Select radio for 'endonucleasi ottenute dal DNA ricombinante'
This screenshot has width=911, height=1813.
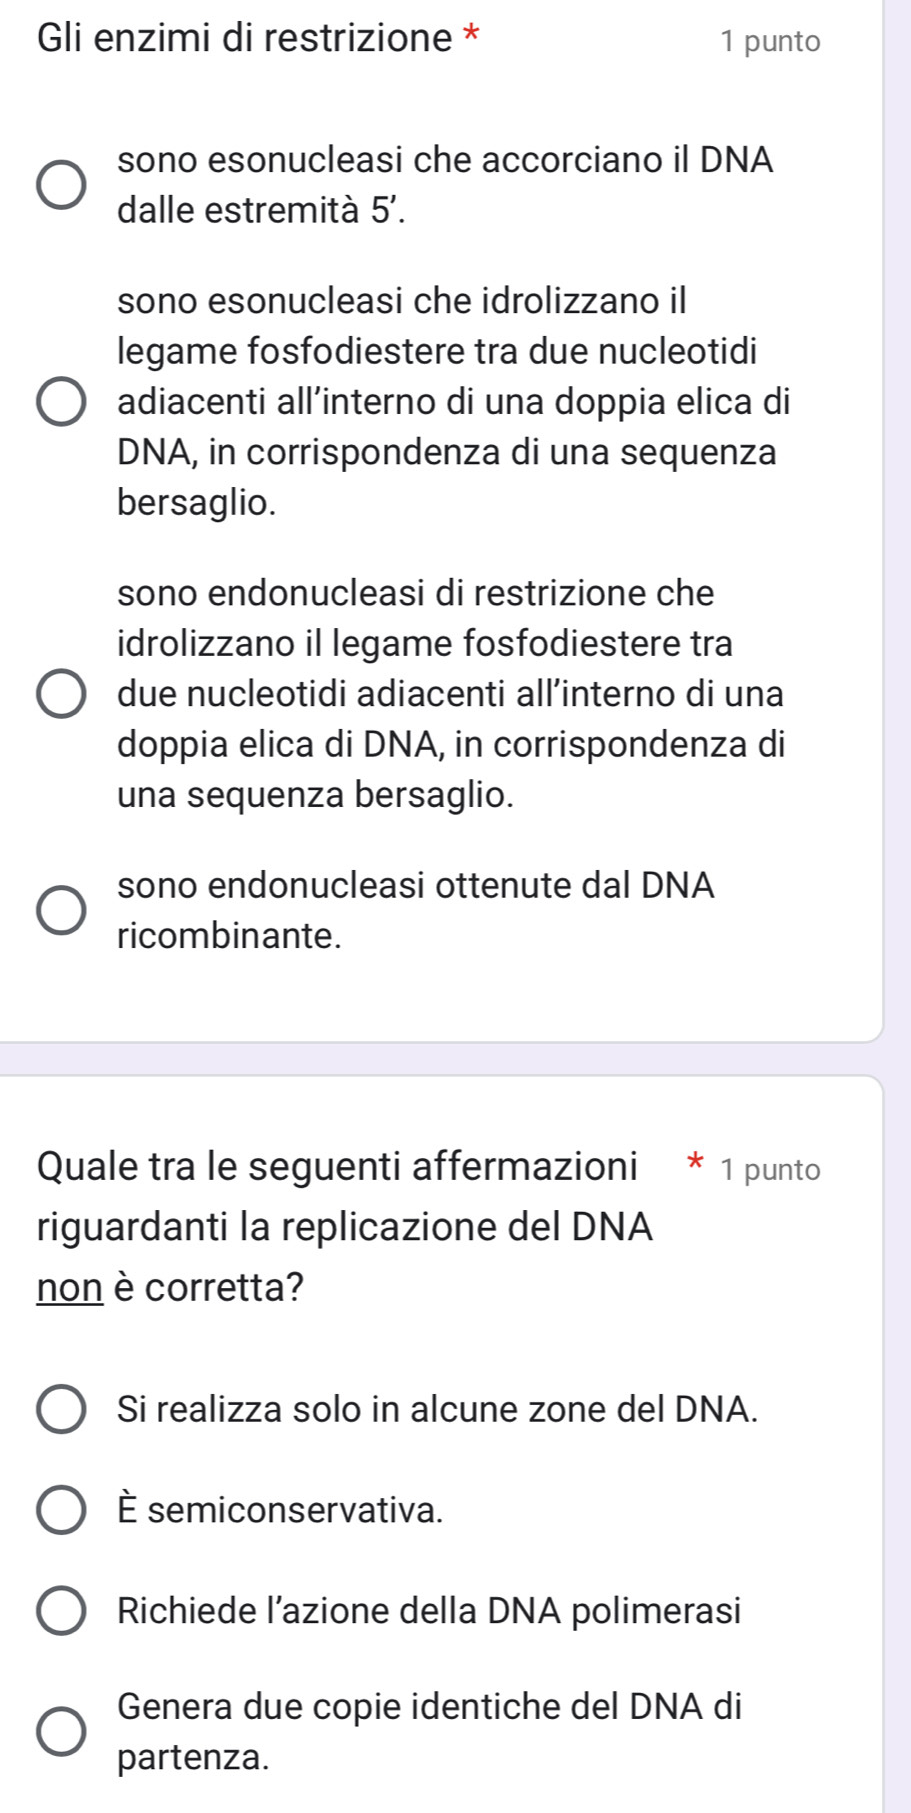[x=61, y=911]
